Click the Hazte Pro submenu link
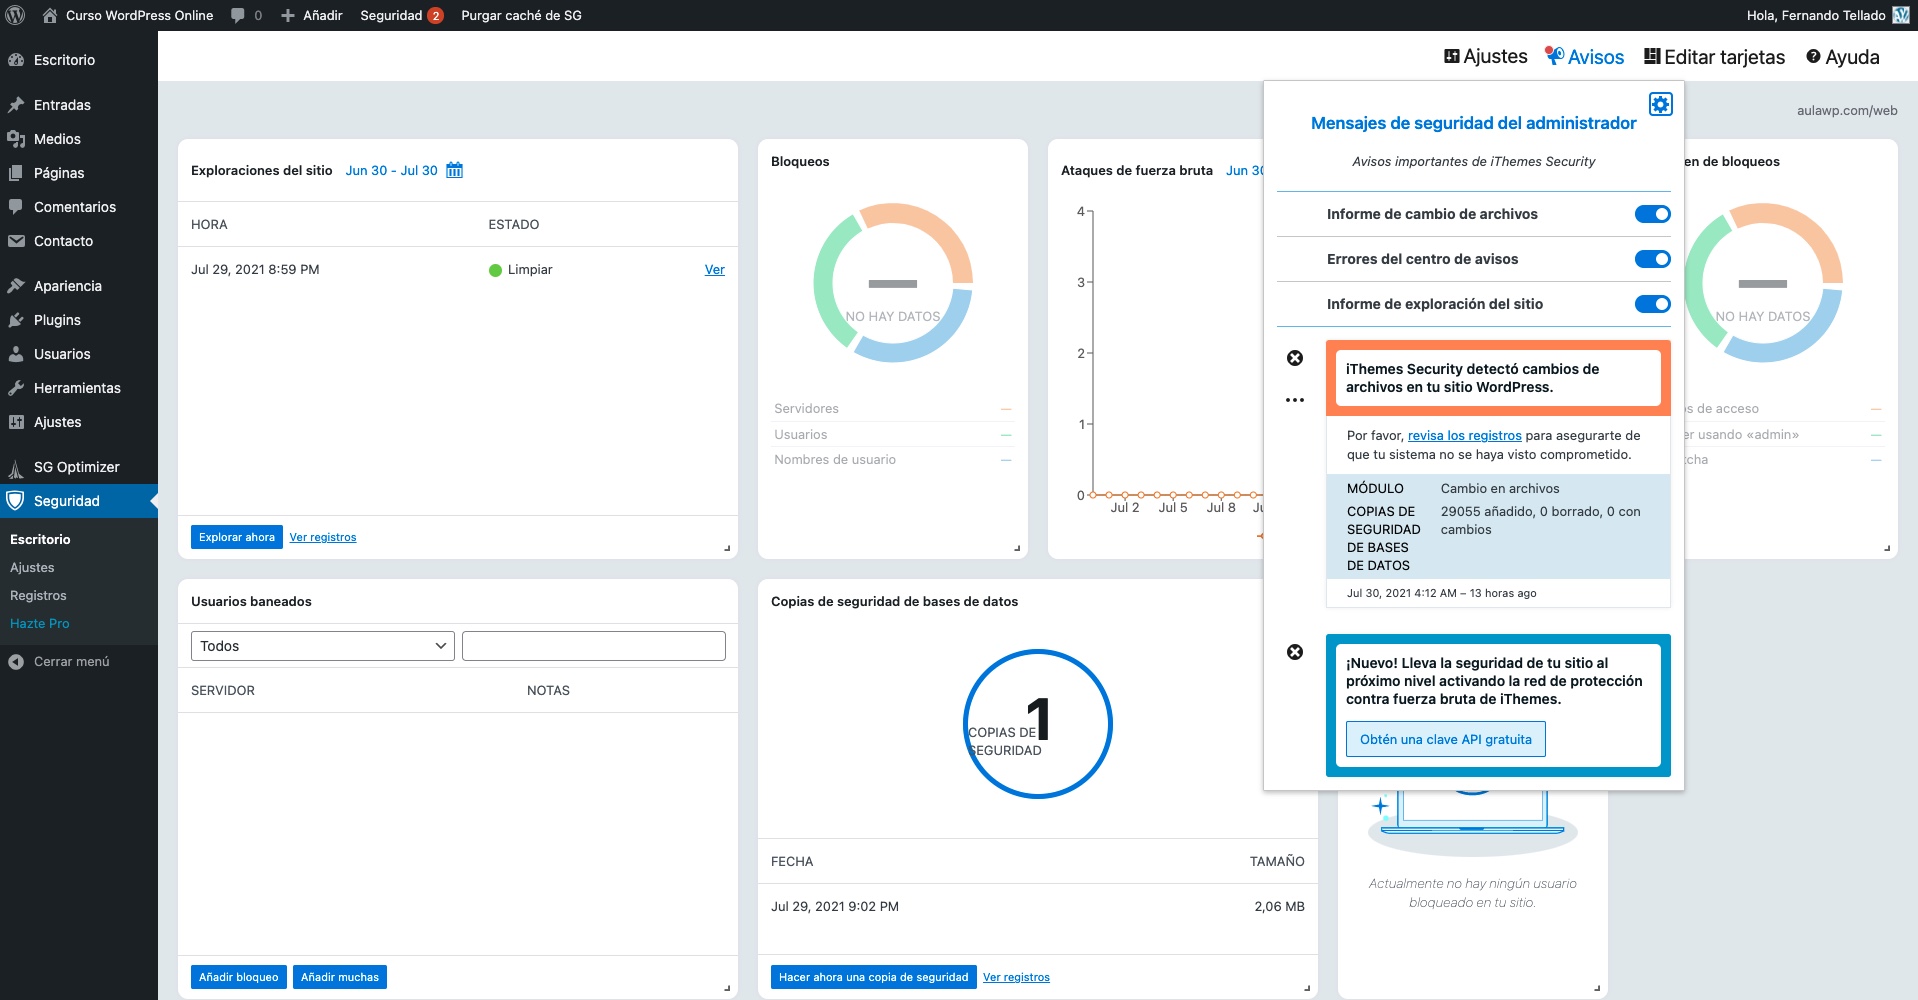 [40, 623]
